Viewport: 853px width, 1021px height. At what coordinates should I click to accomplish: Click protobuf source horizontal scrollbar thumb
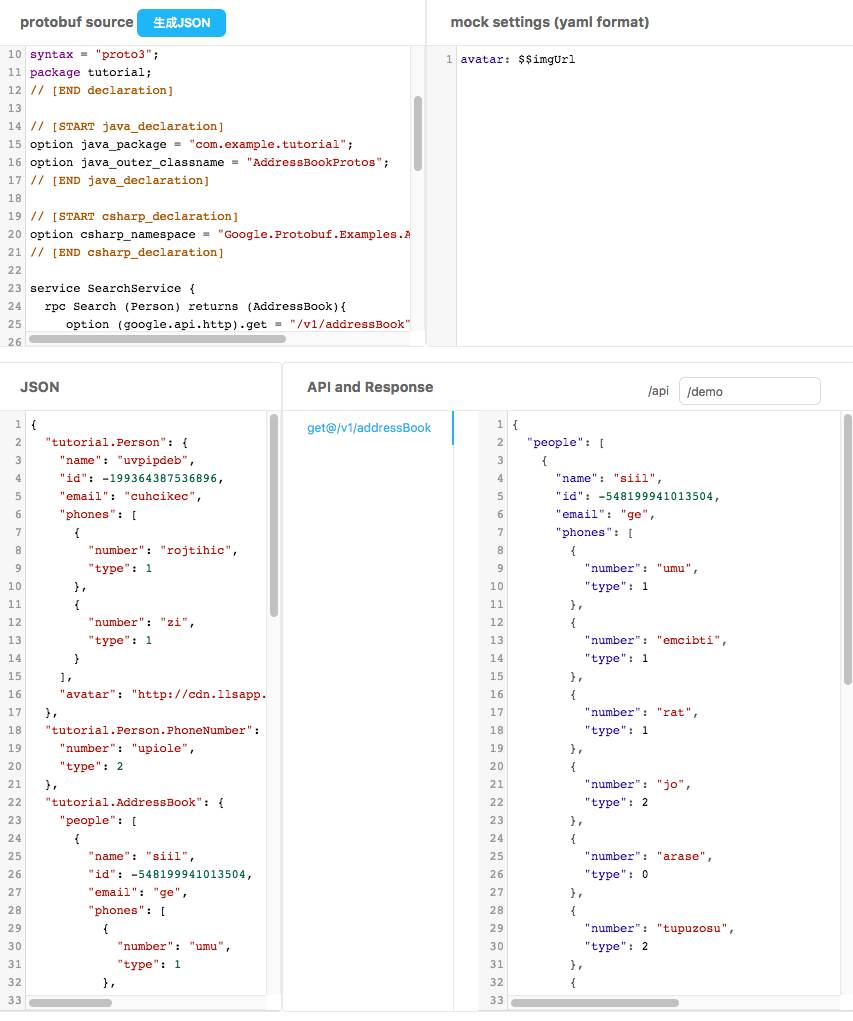[158, 339]
